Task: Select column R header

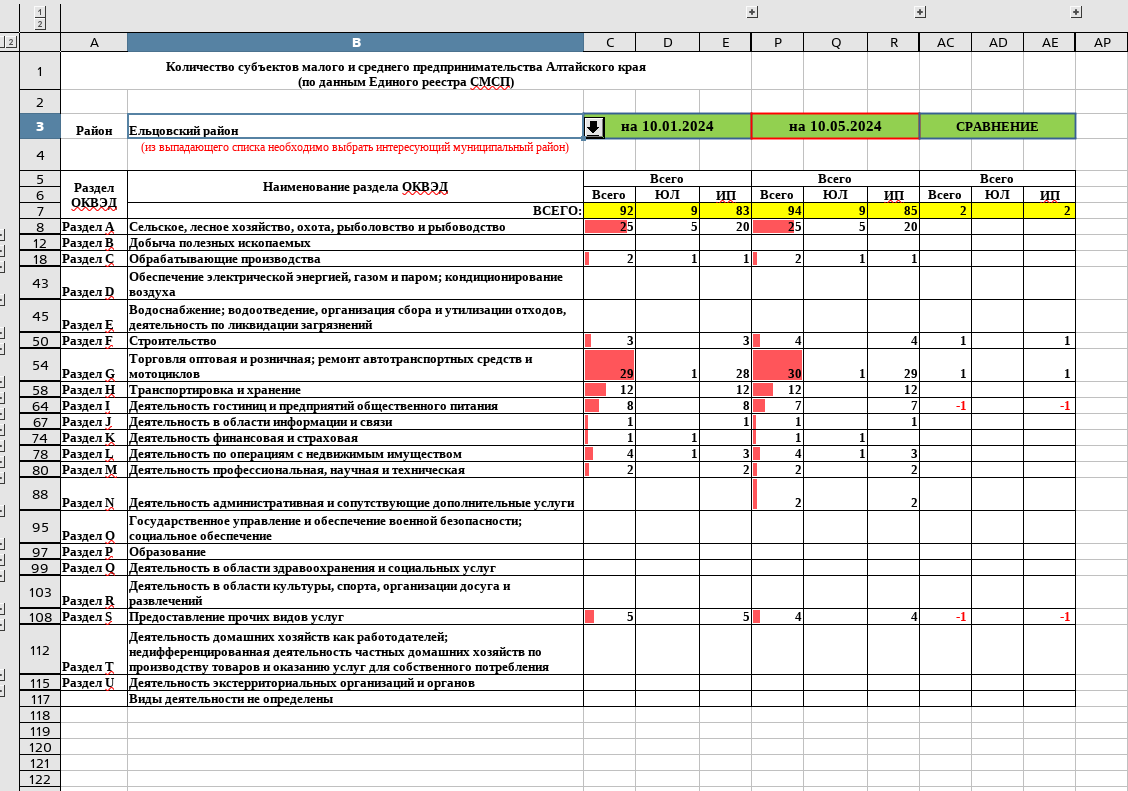Action: [x=893, y=42]
